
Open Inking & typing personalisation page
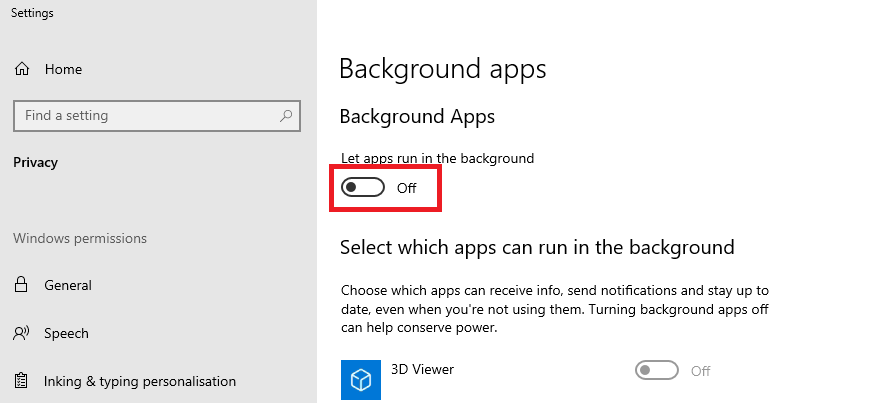click(140, 382)
